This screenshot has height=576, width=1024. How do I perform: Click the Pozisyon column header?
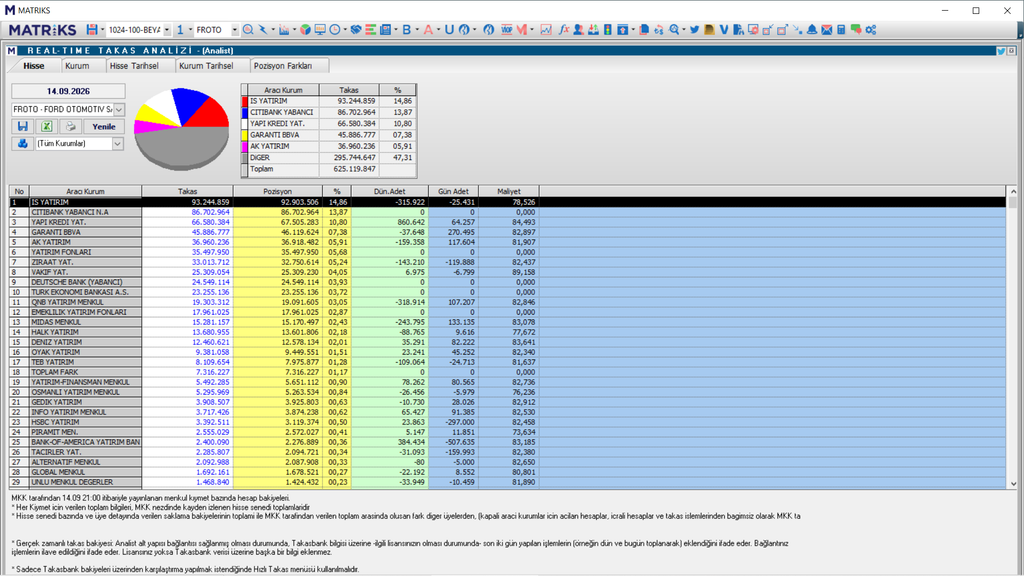(278, 191)
